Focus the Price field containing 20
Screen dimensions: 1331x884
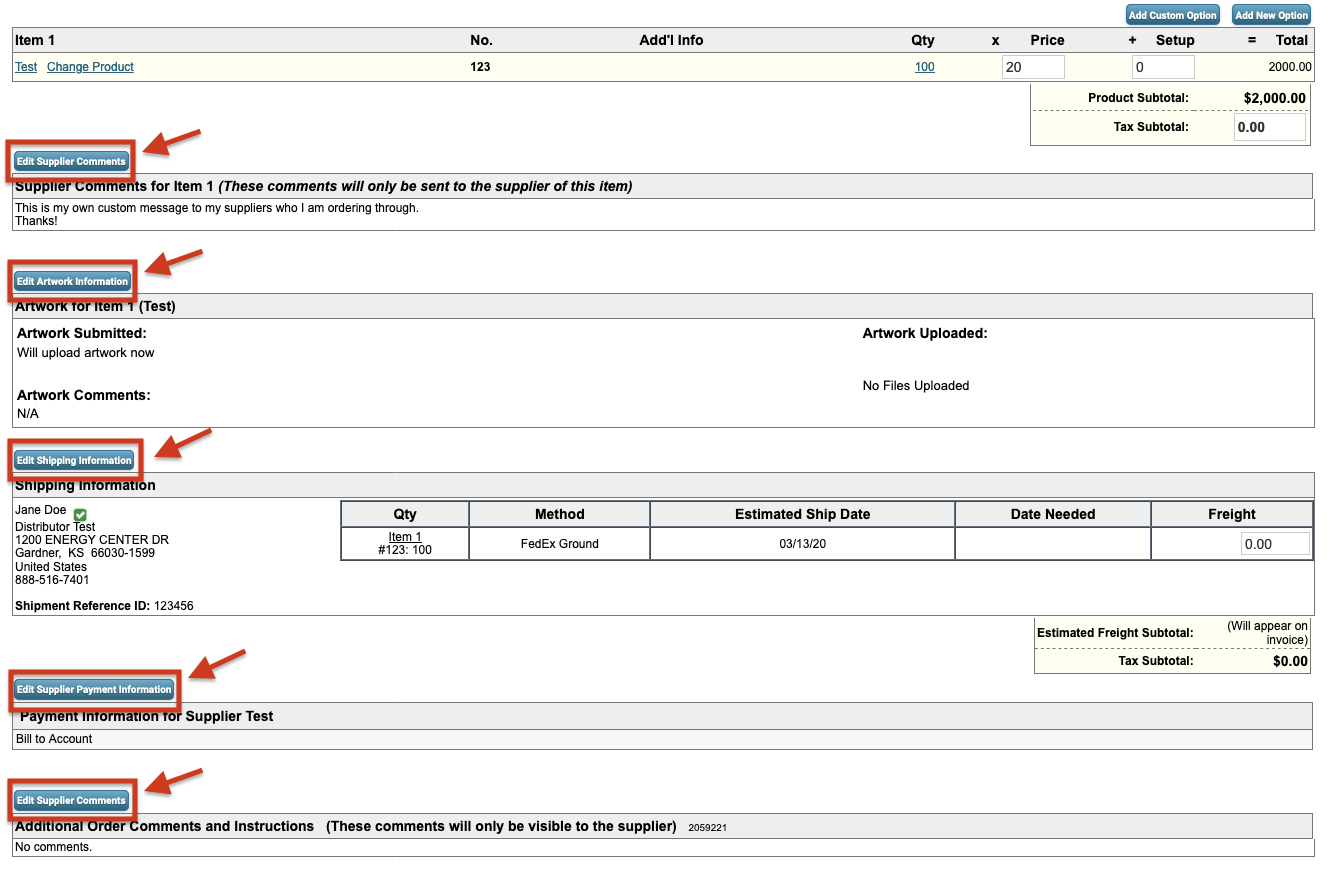pyautogui.click(x=1033, y=67)
